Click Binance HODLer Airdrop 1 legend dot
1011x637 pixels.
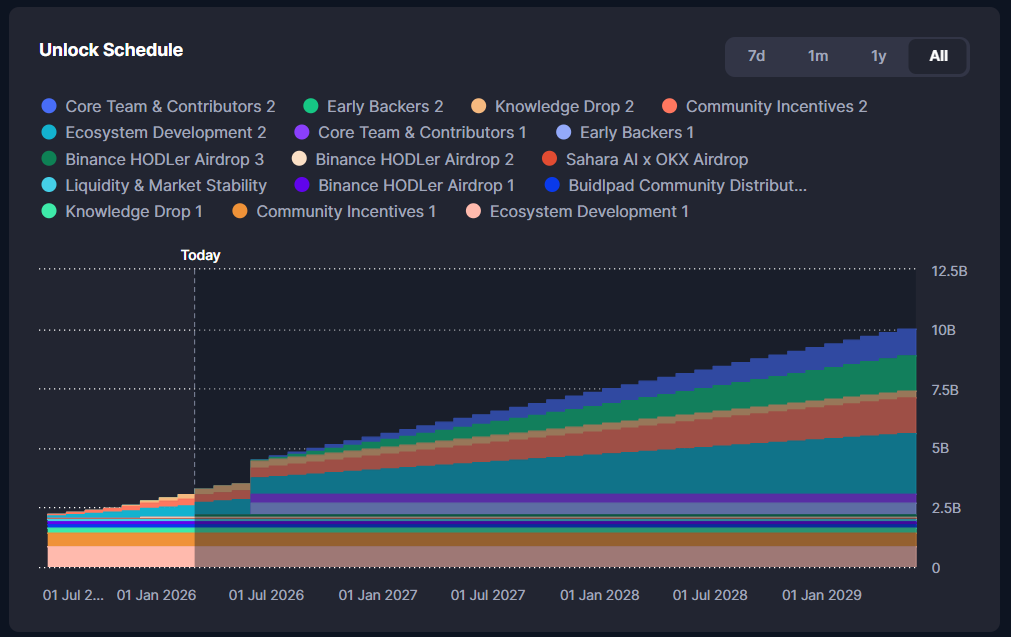pyautogui.click(x=302, y=186)
